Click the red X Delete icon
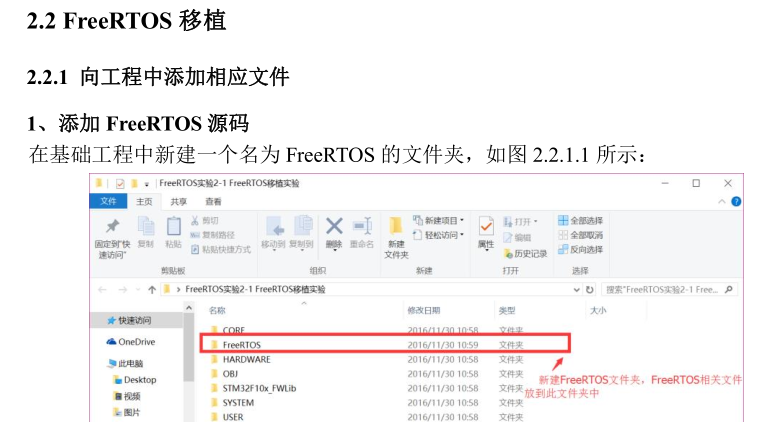 (x=334, y=226)
